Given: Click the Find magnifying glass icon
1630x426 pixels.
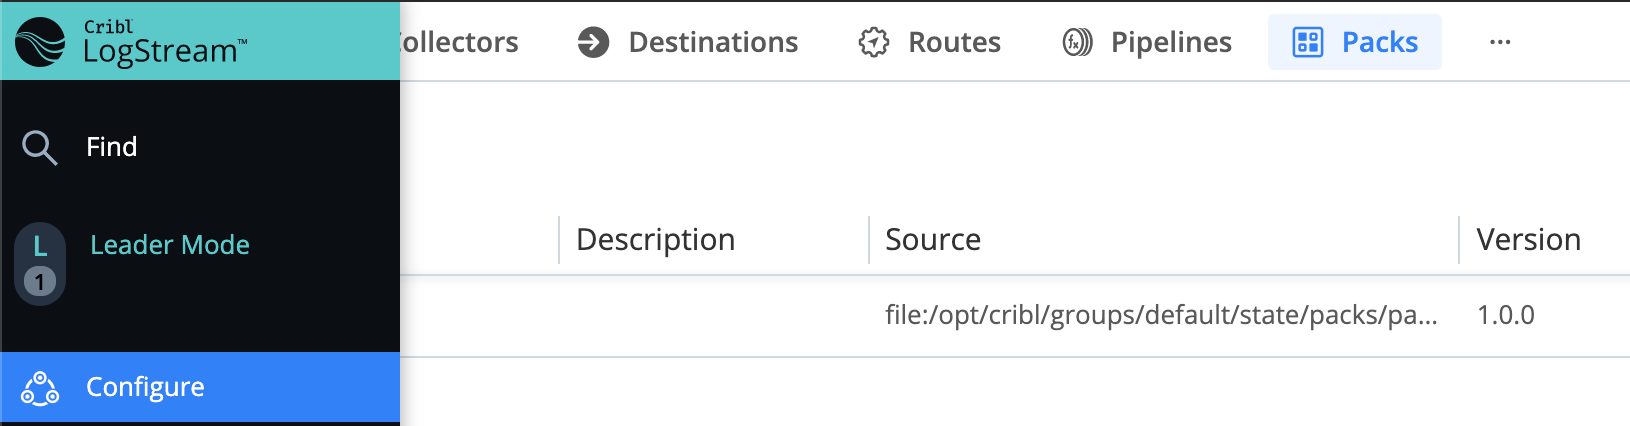Looking at the screenshot, I should (x=40, y=148).
